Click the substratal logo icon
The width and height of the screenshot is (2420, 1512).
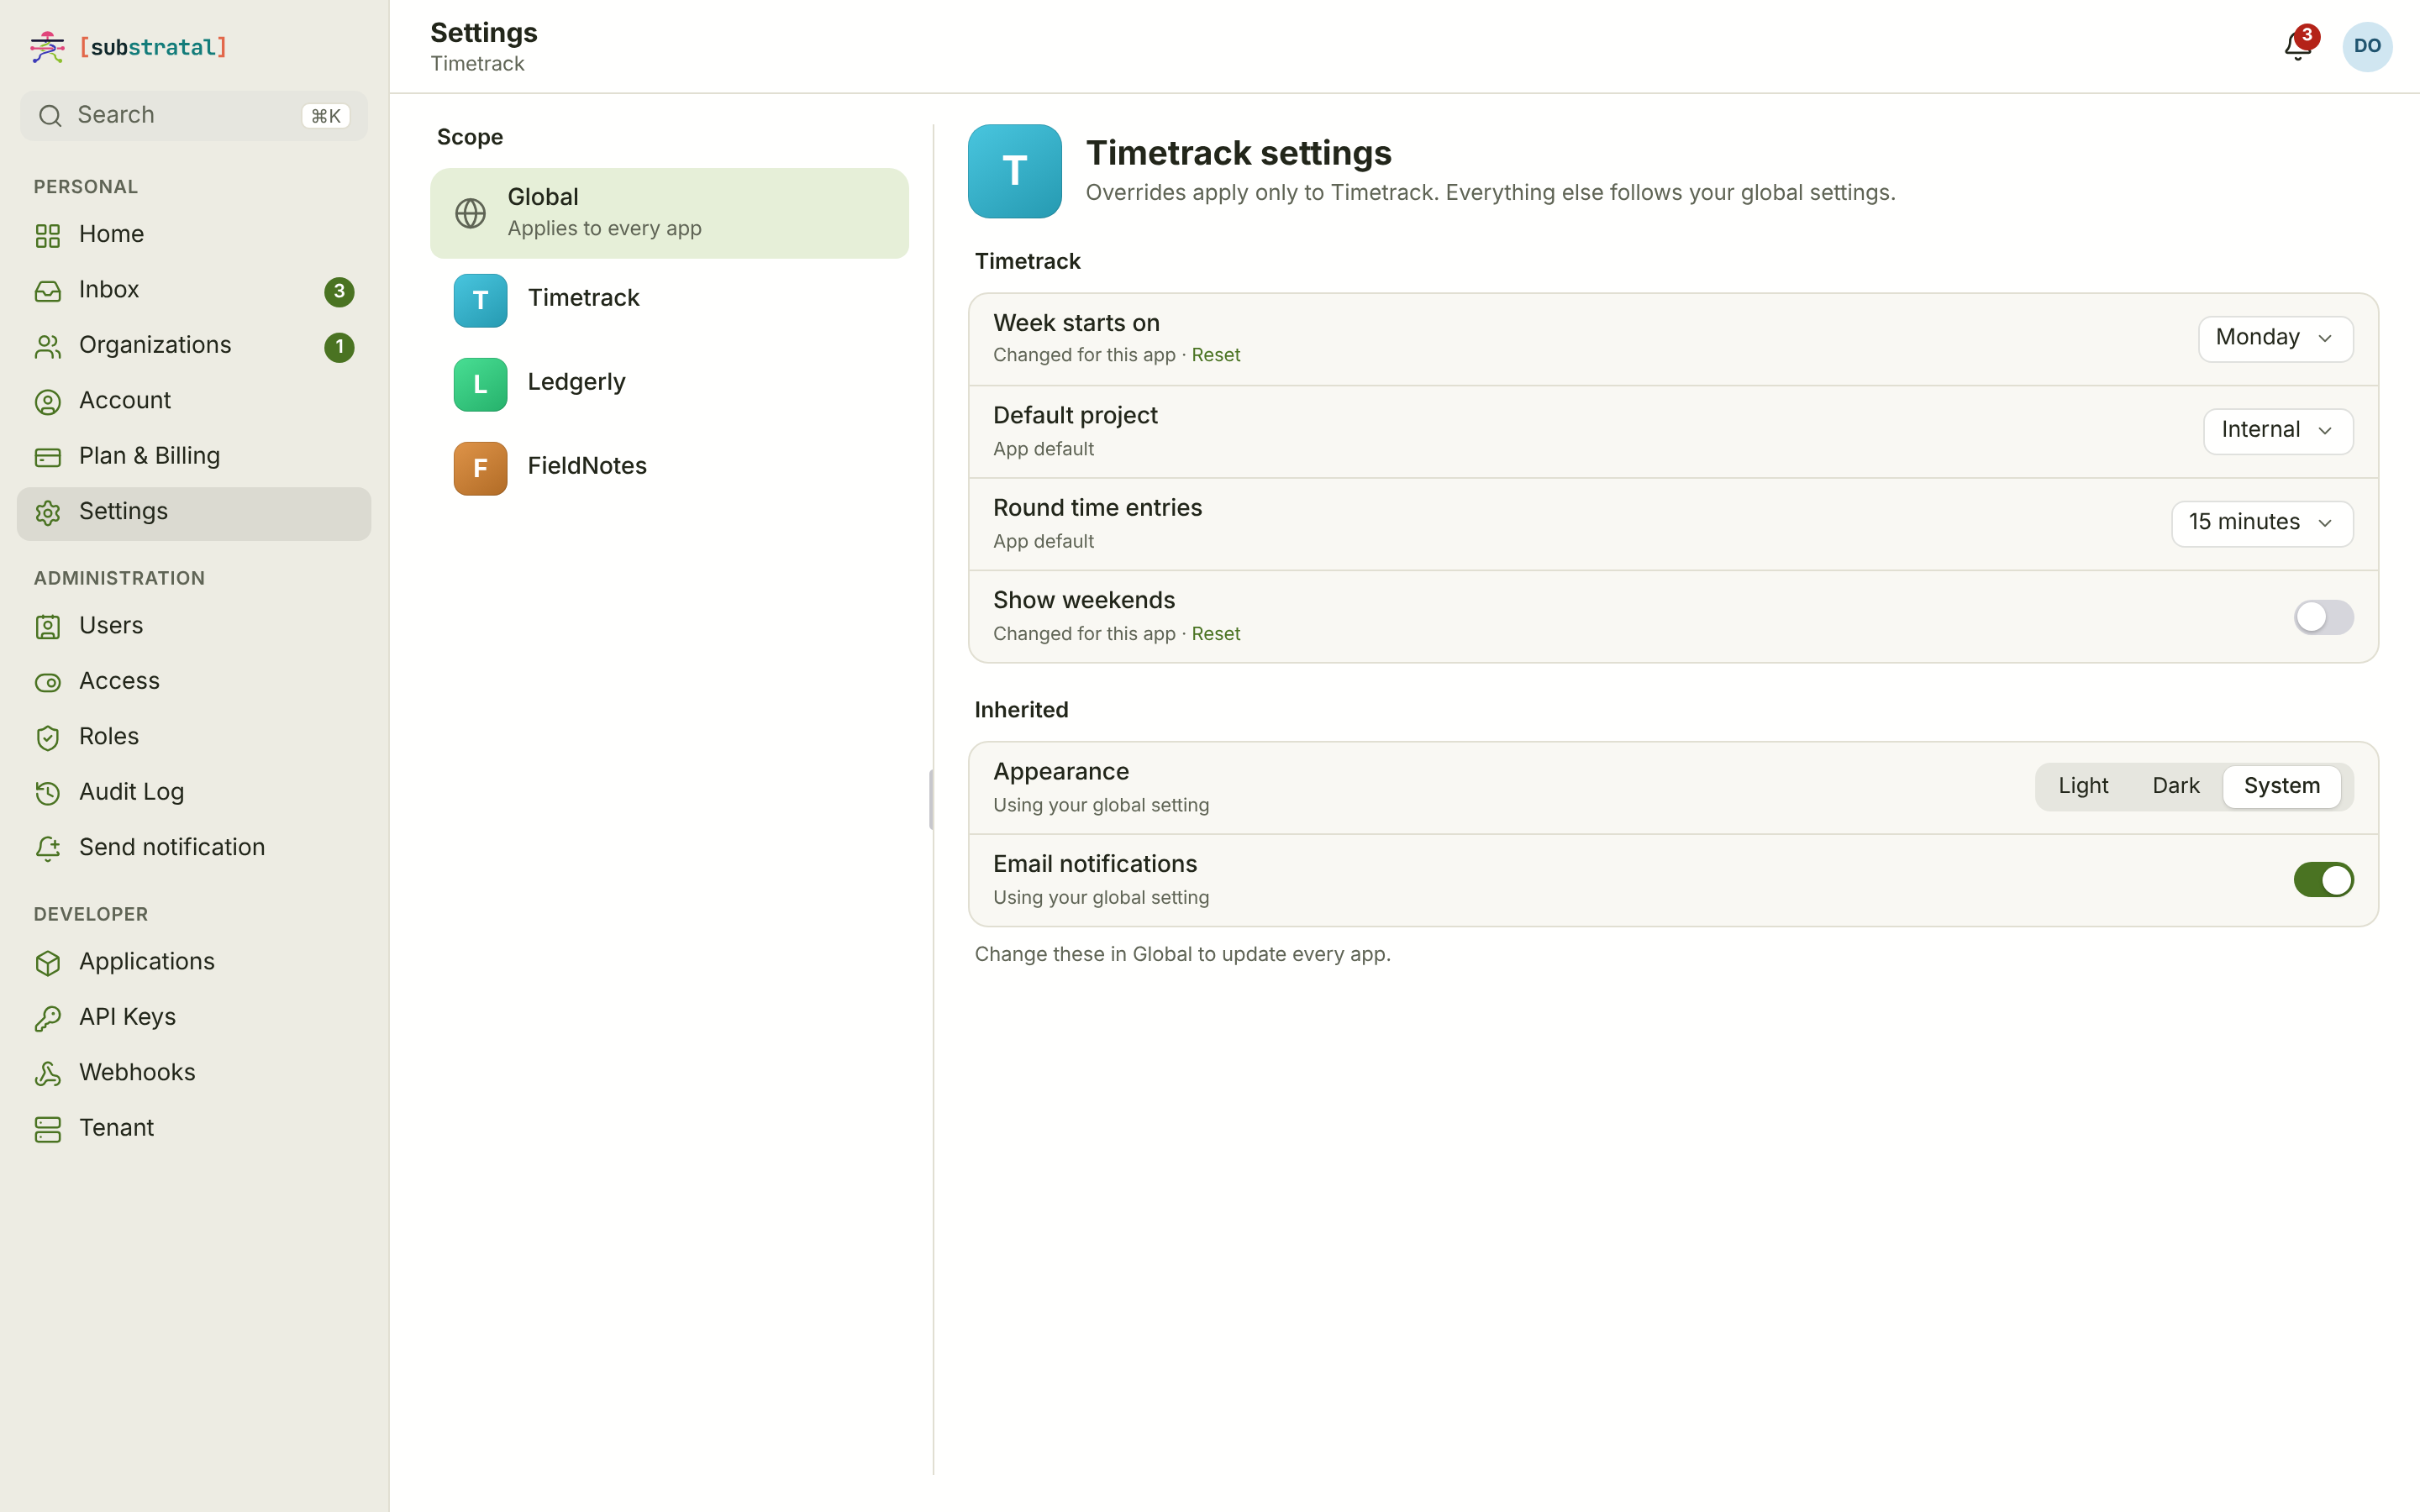47,47
